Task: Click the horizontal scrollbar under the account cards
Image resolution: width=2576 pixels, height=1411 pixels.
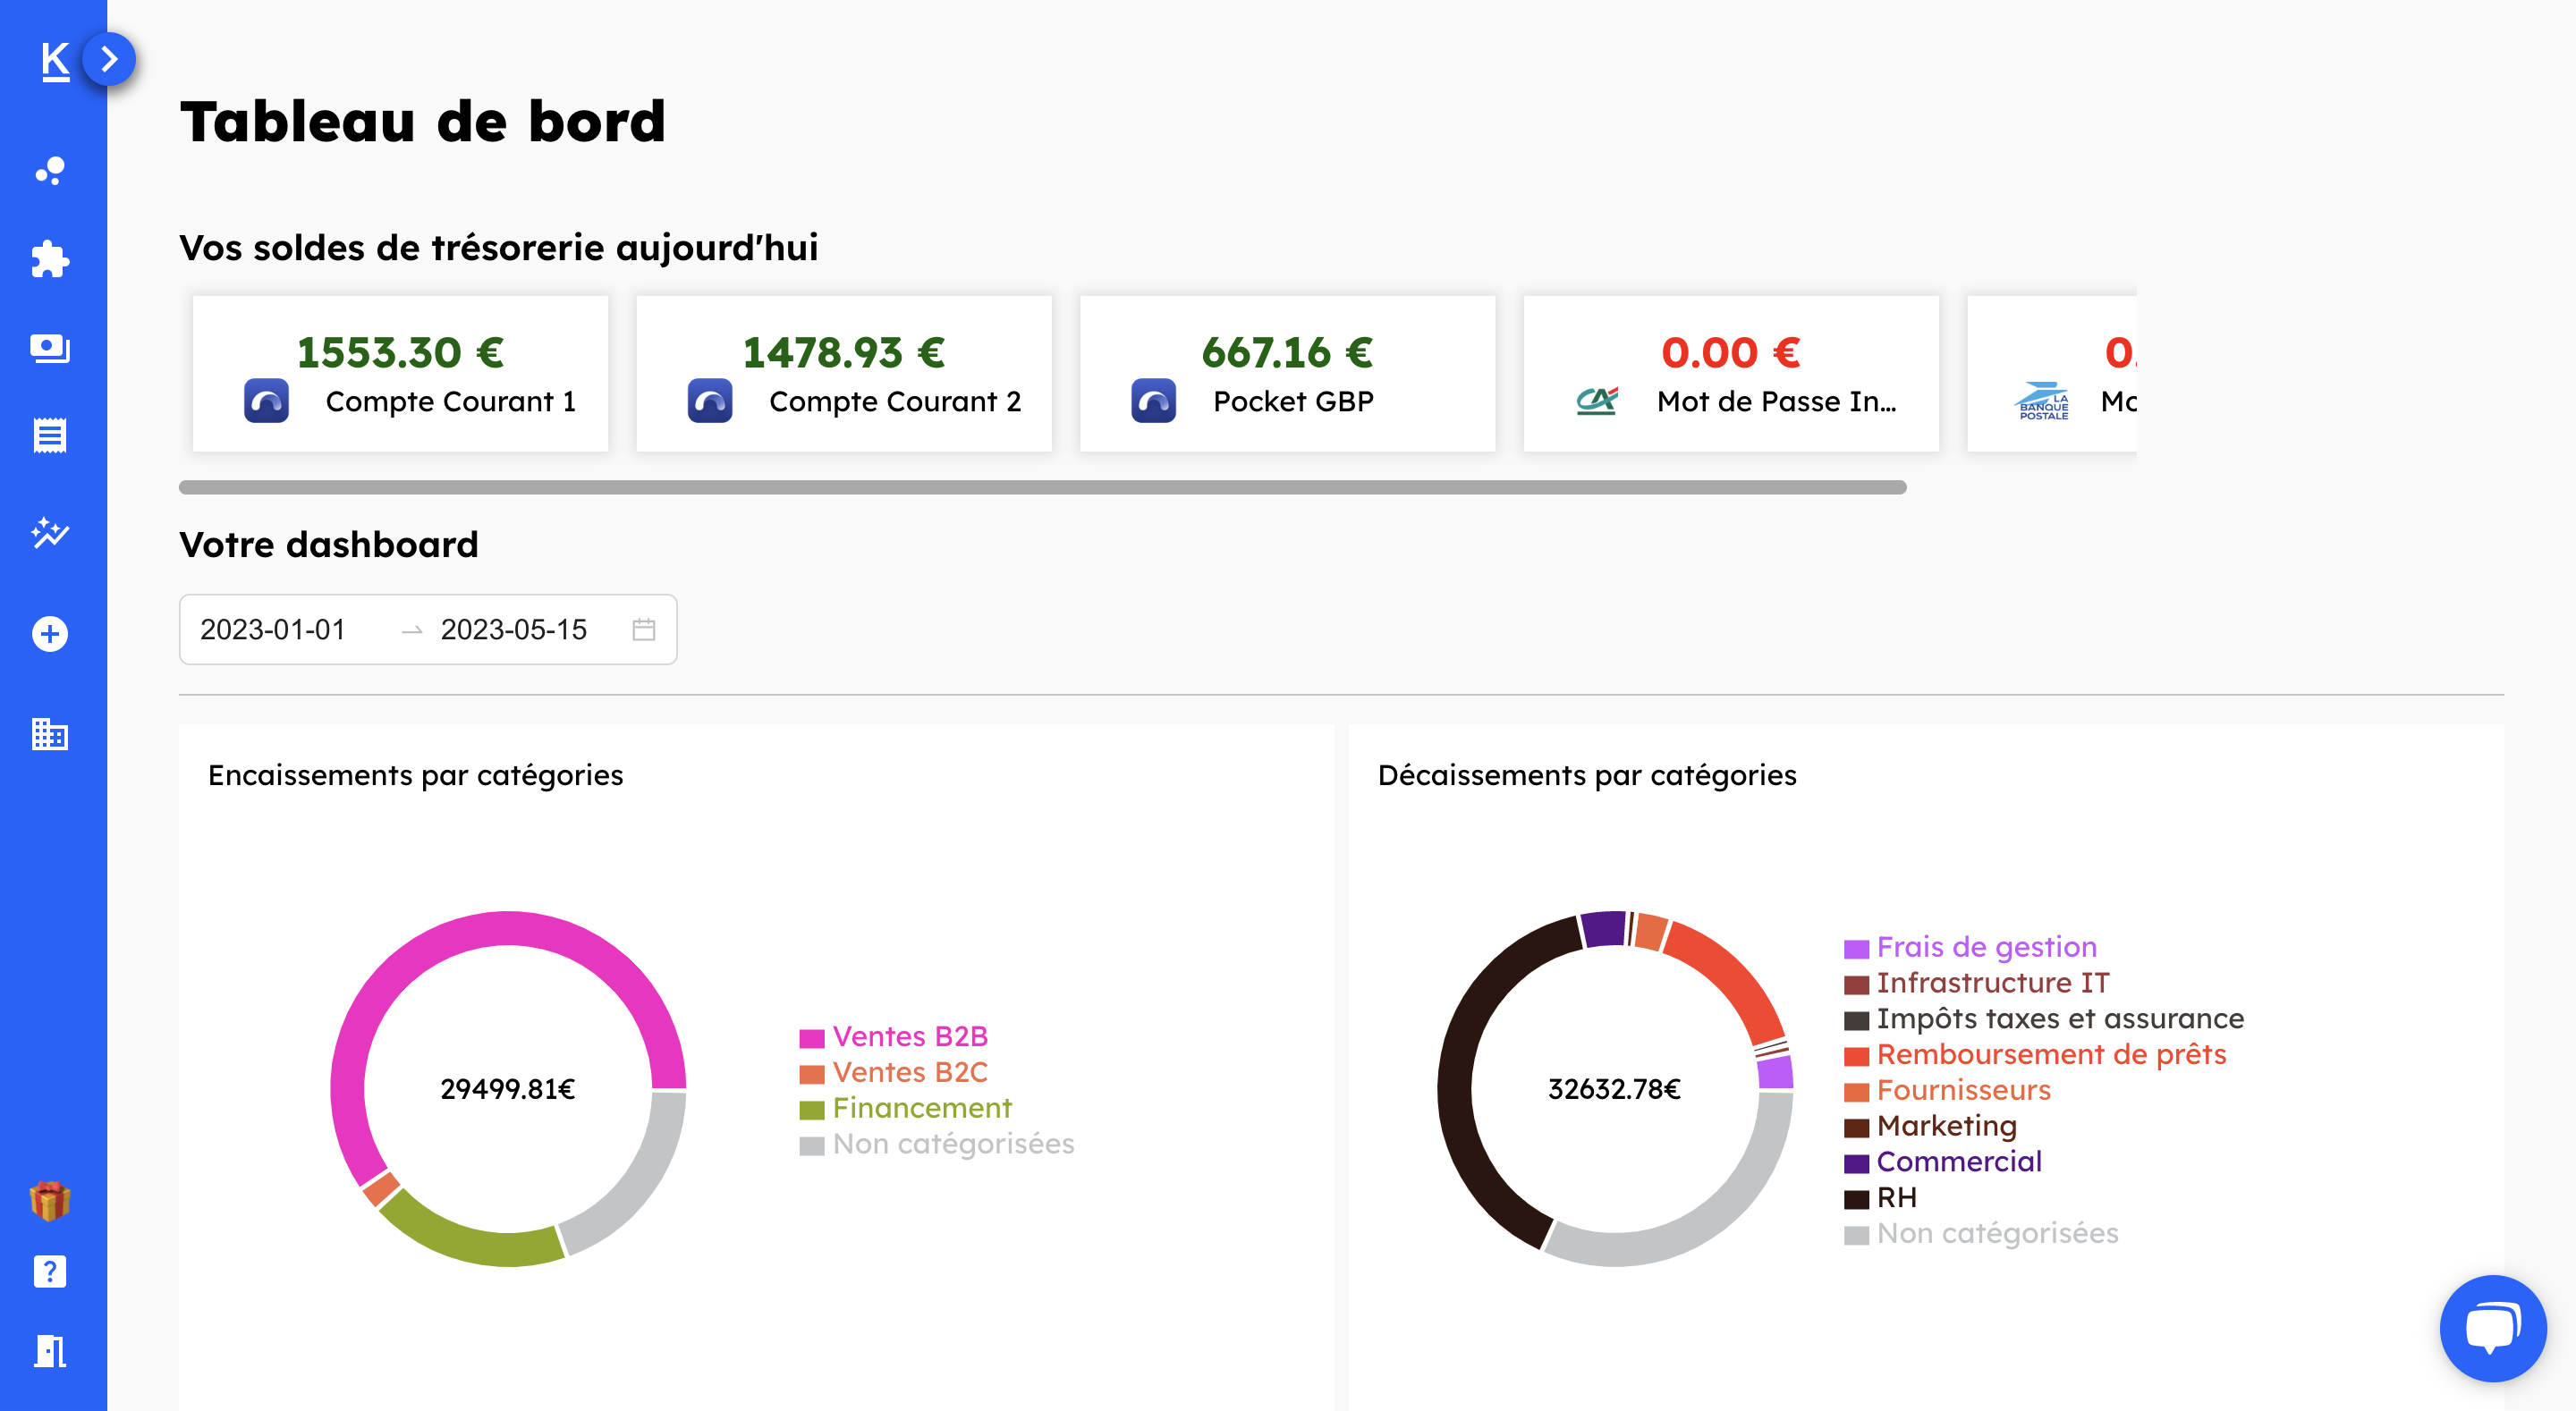Action: pyautogui.click(x=1042, y=487)
